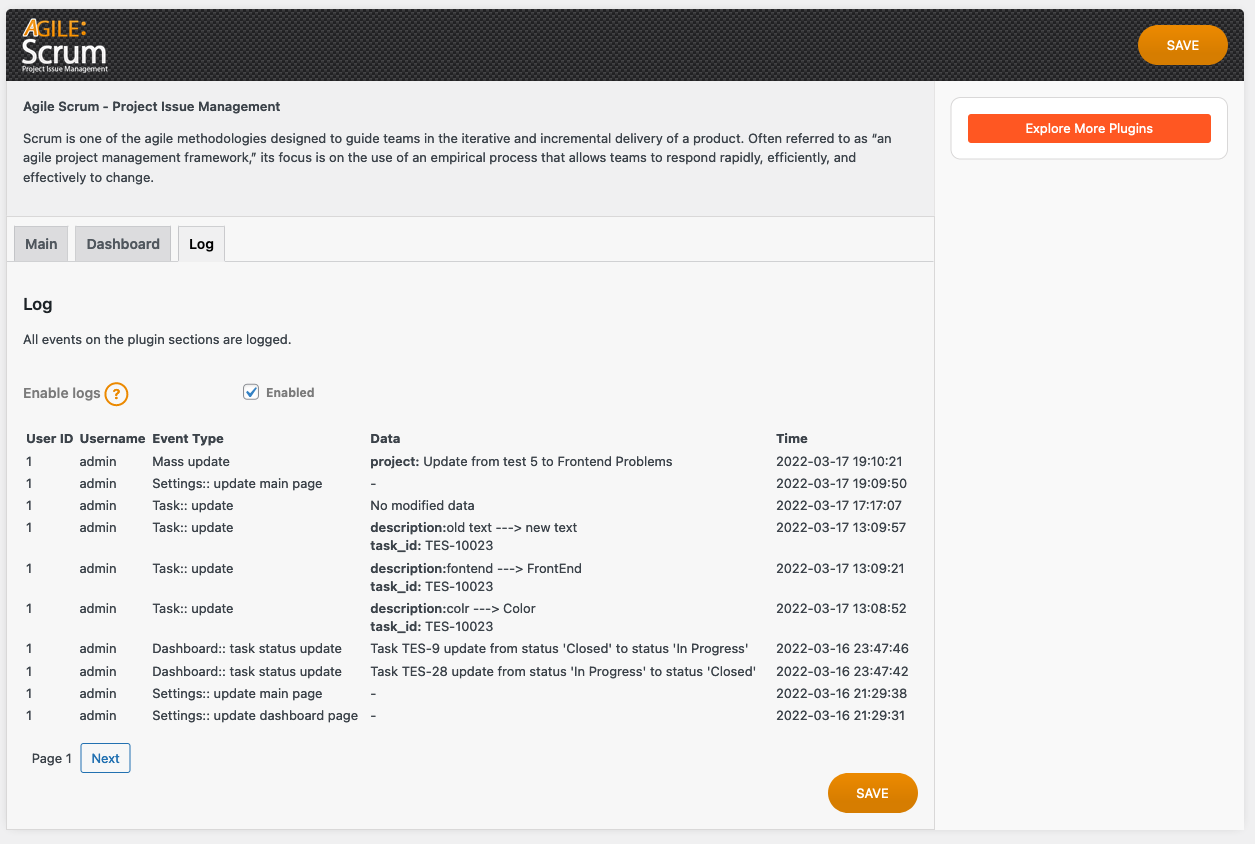Click 'Settings:: update dashboard page' event
Screen dimensions: 1255x844
(x=255, y=716)
